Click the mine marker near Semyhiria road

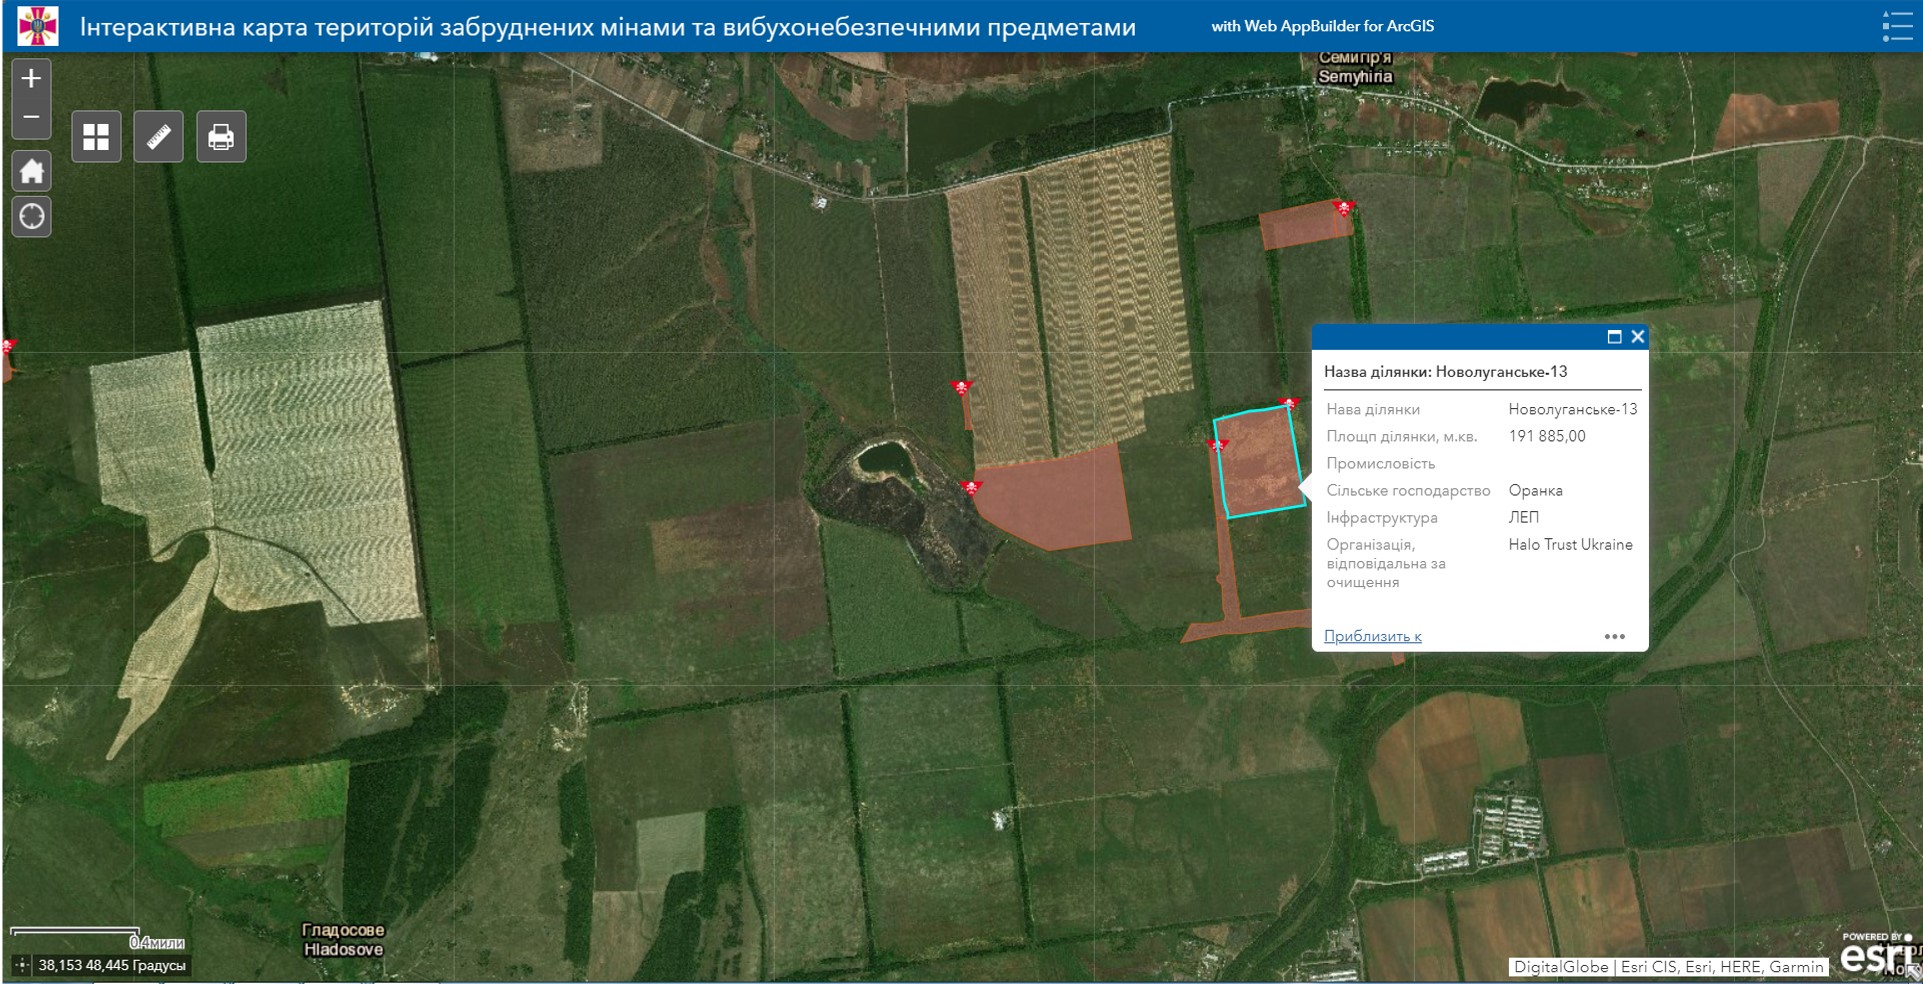(1344, 208)
